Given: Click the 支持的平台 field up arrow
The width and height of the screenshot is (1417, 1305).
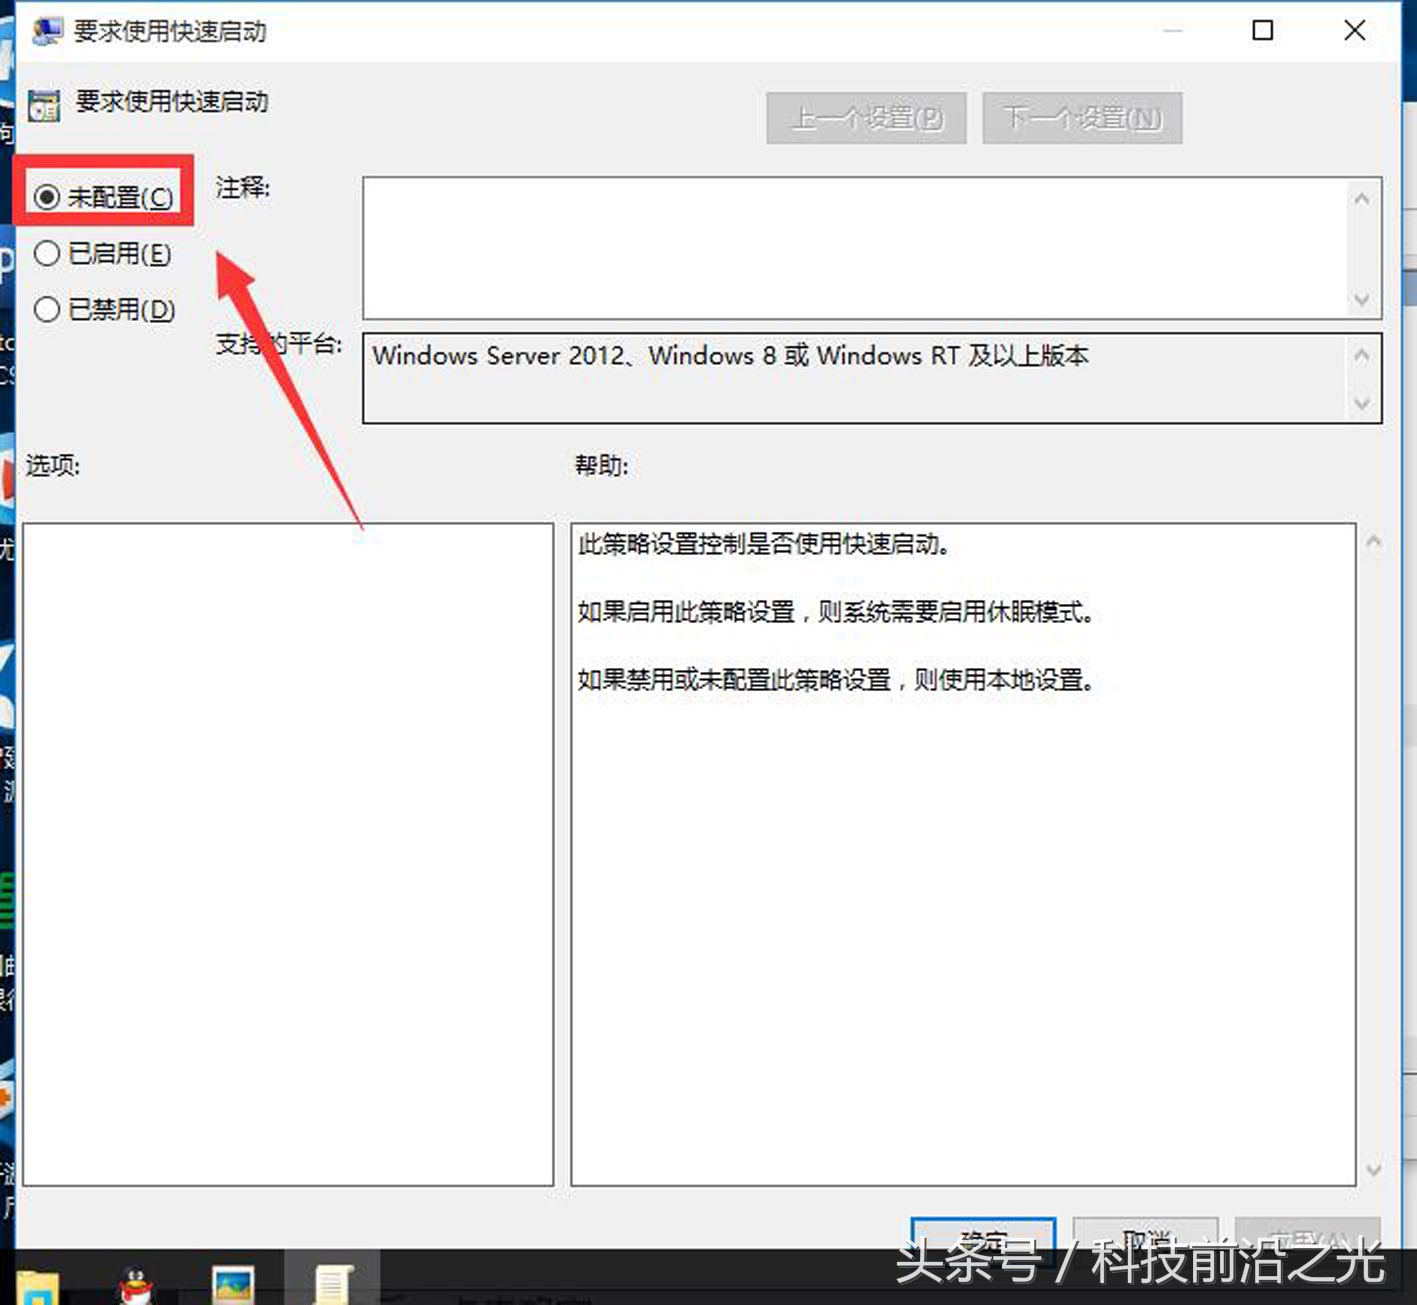Looking at the screenshot, I should click(x=1361, y=353).
